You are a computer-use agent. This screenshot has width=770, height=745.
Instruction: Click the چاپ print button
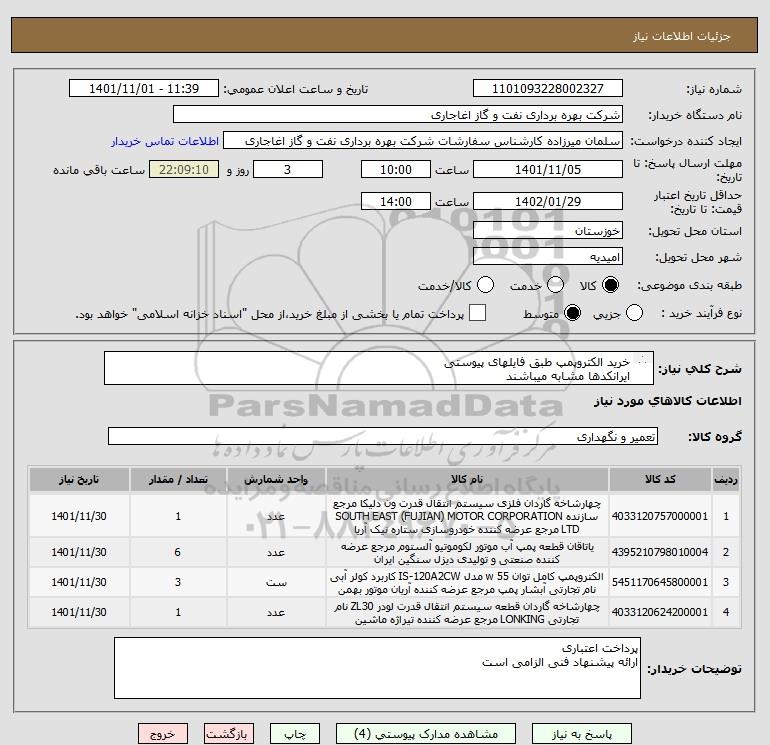tap(295, 734)
